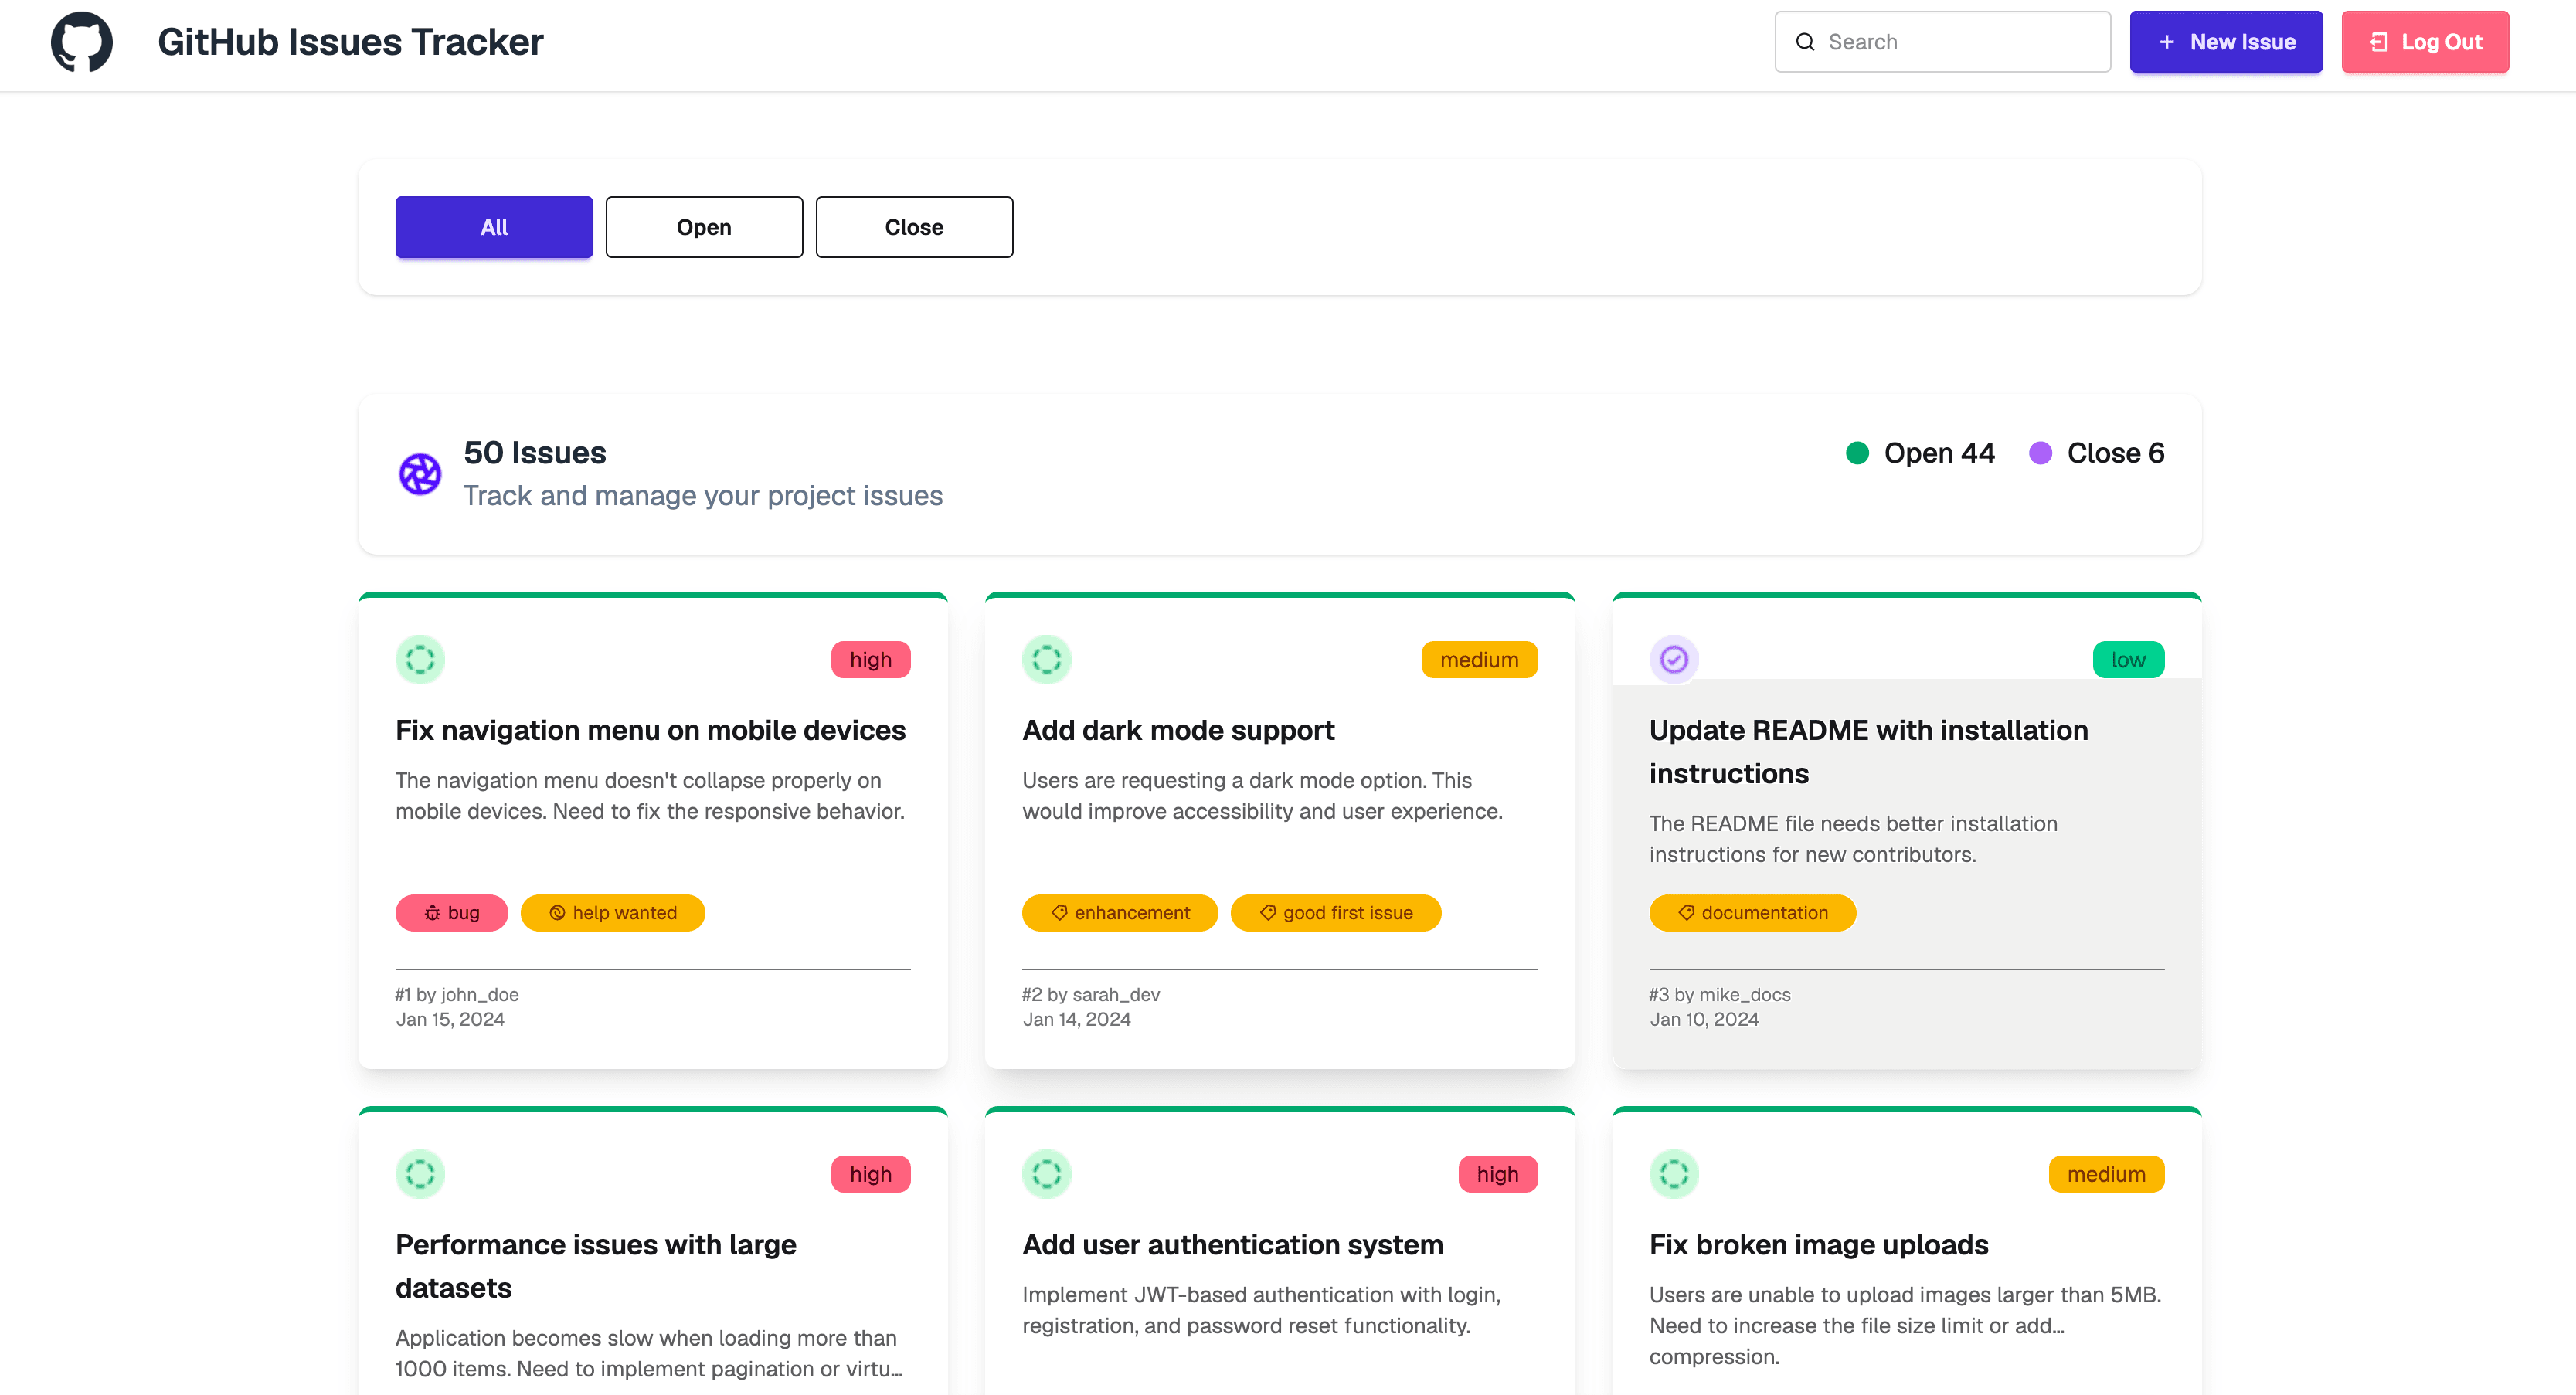Click high priority badge on Fix navigation menu
This screenshot has height=1395, width=2576.
pyautogui.click(x=870, y=660)
